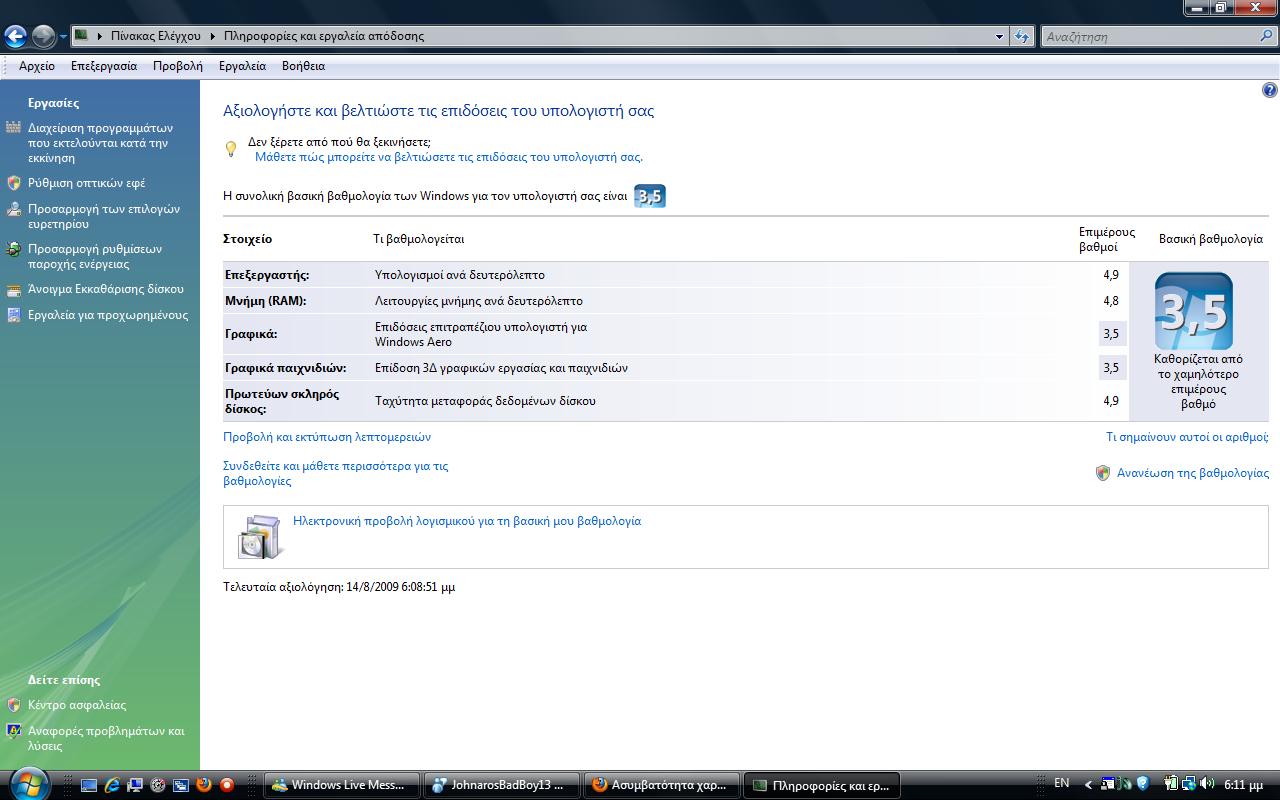This screenshot has height=800, width=1280.
Task: Click inside the Αναζήτηση search field
Action: (1150, 37)
